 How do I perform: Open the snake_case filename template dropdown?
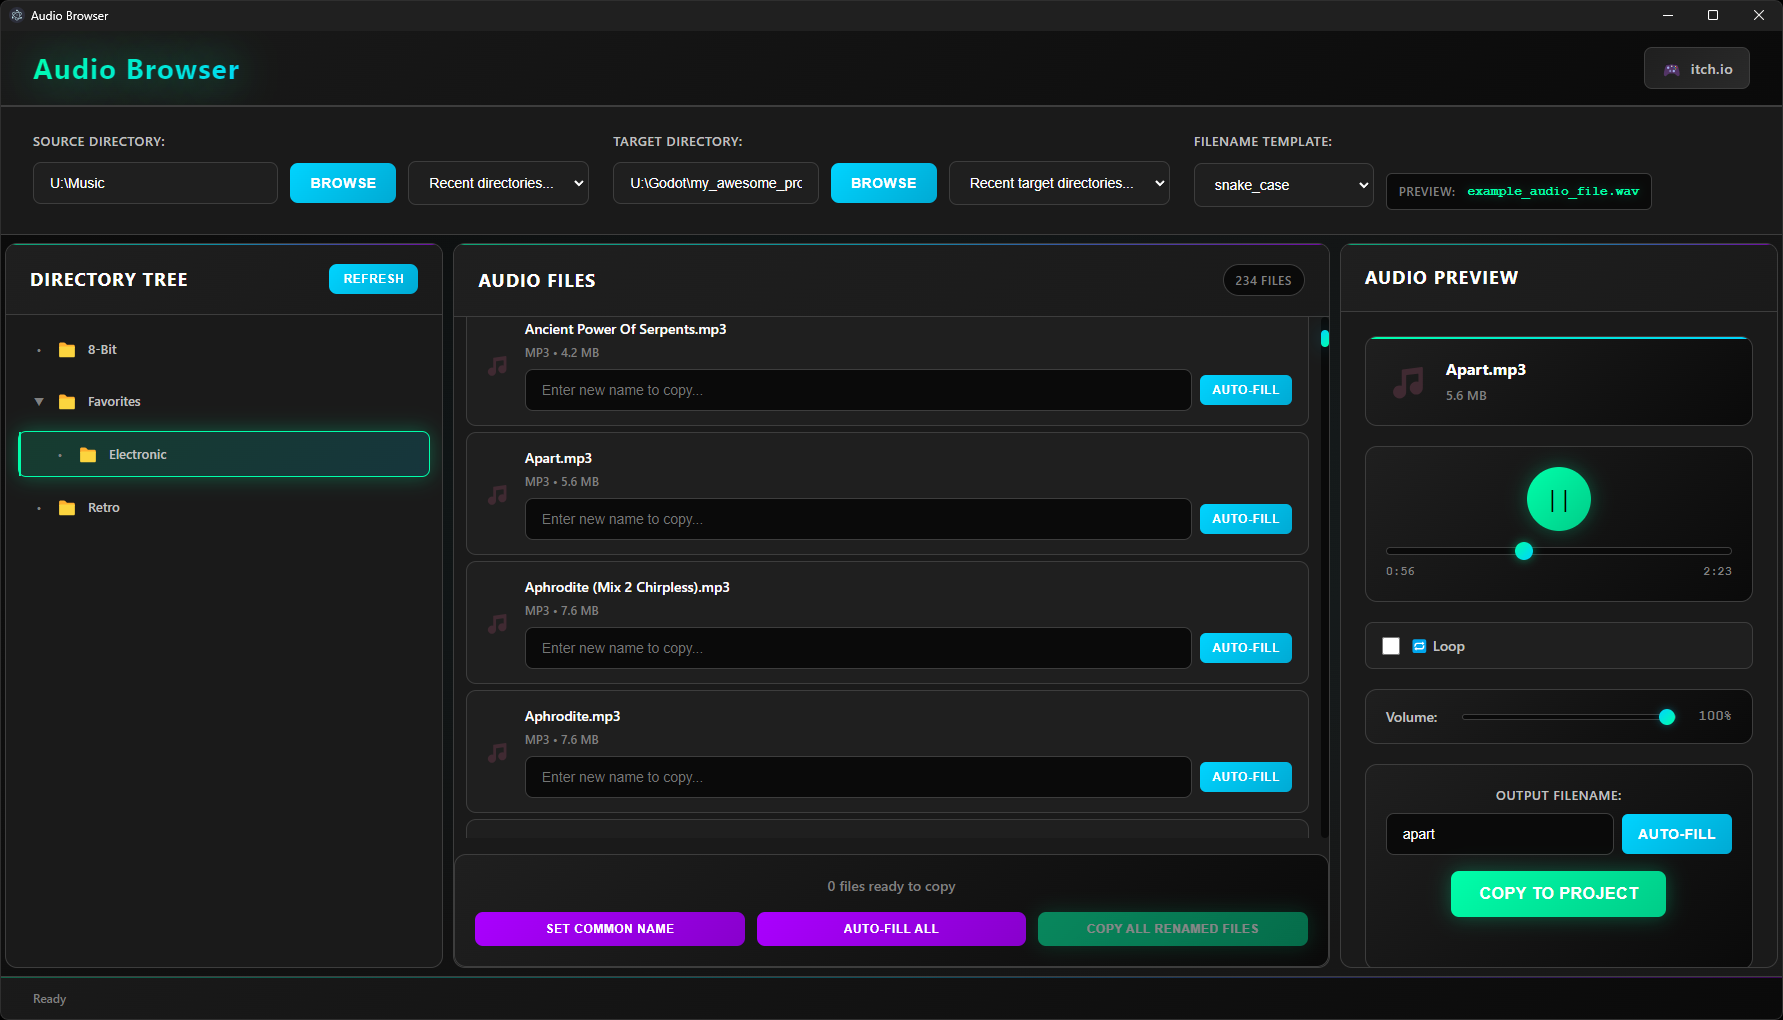click(x=1283, y=185)
